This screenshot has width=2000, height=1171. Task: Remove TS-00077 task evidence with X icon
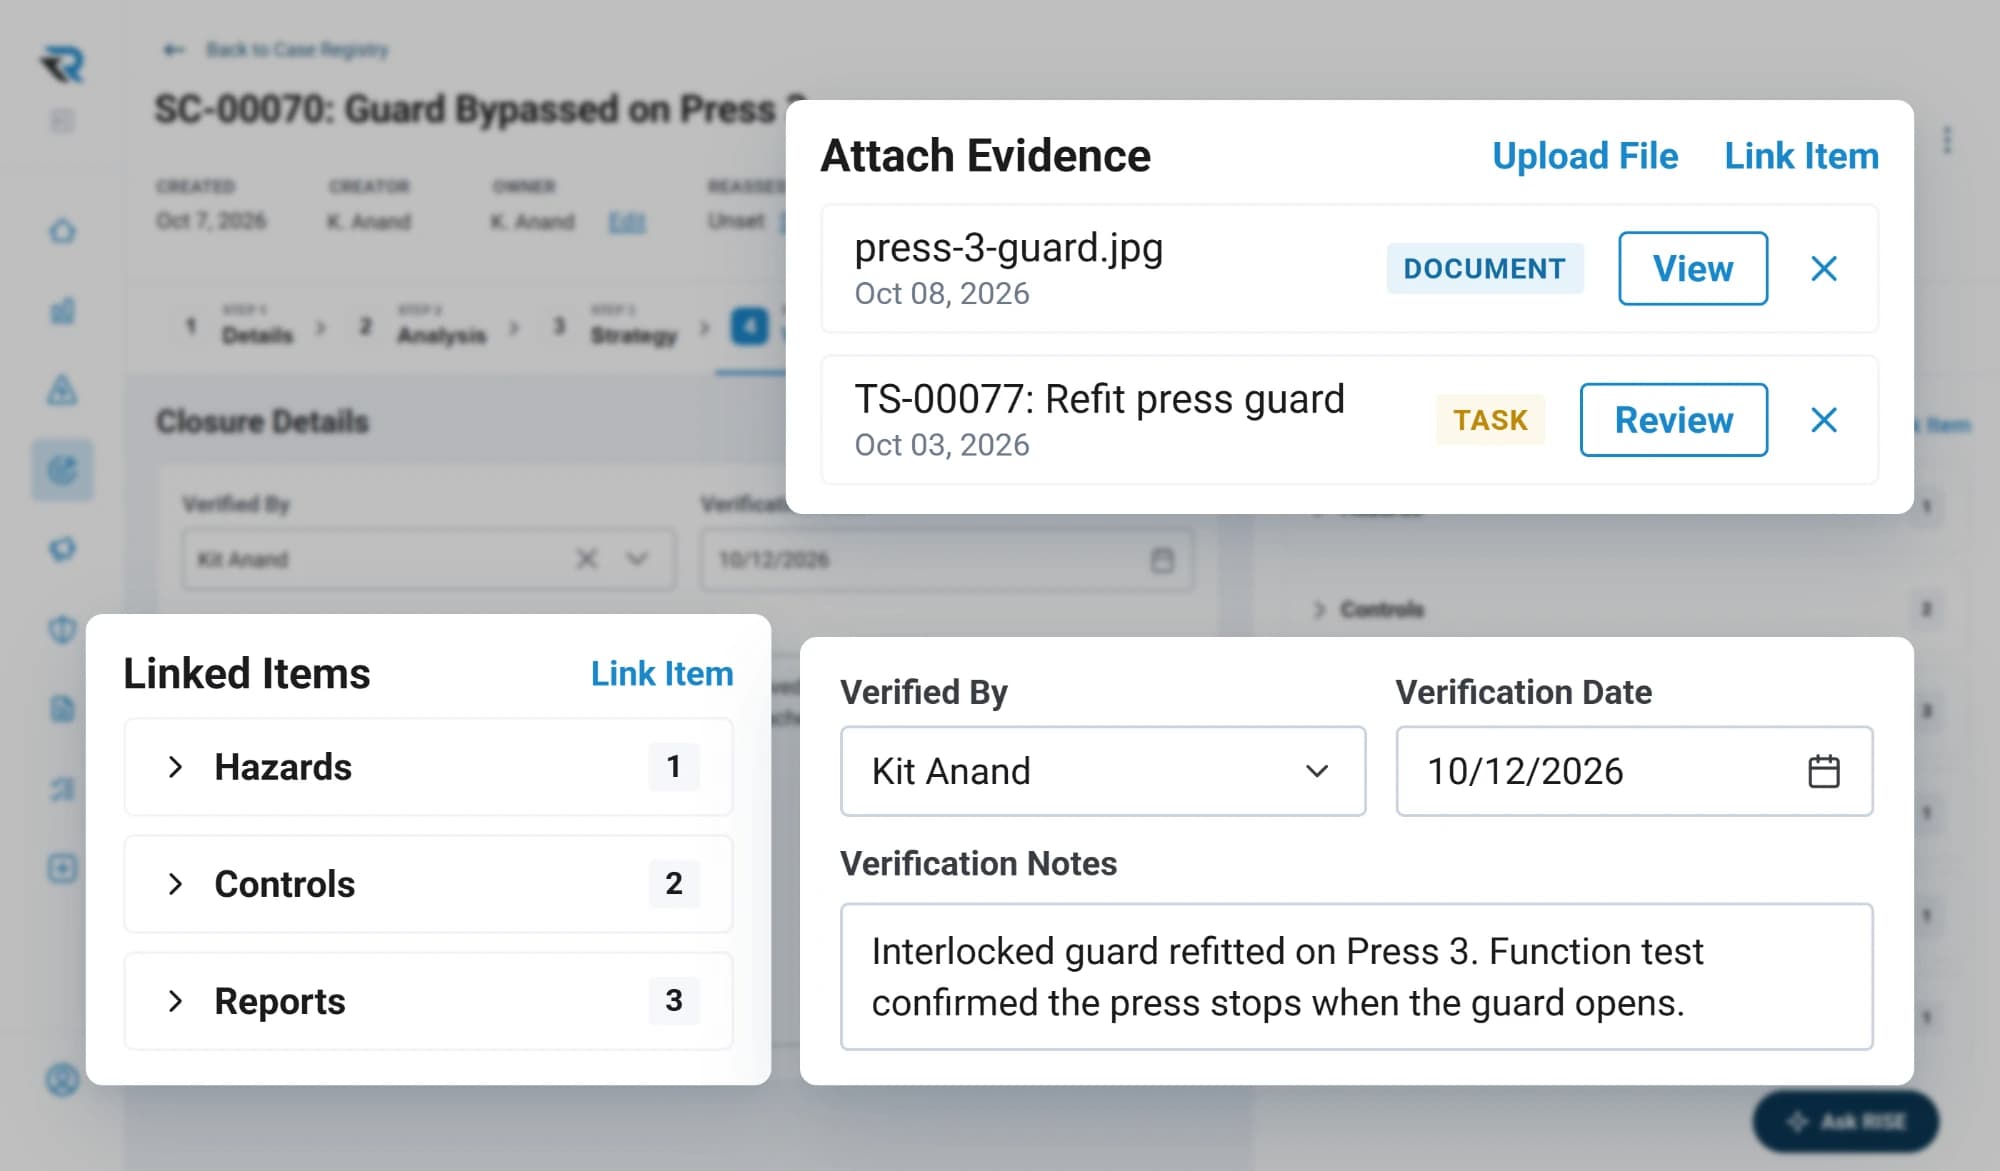click(x=1824, y=420)
